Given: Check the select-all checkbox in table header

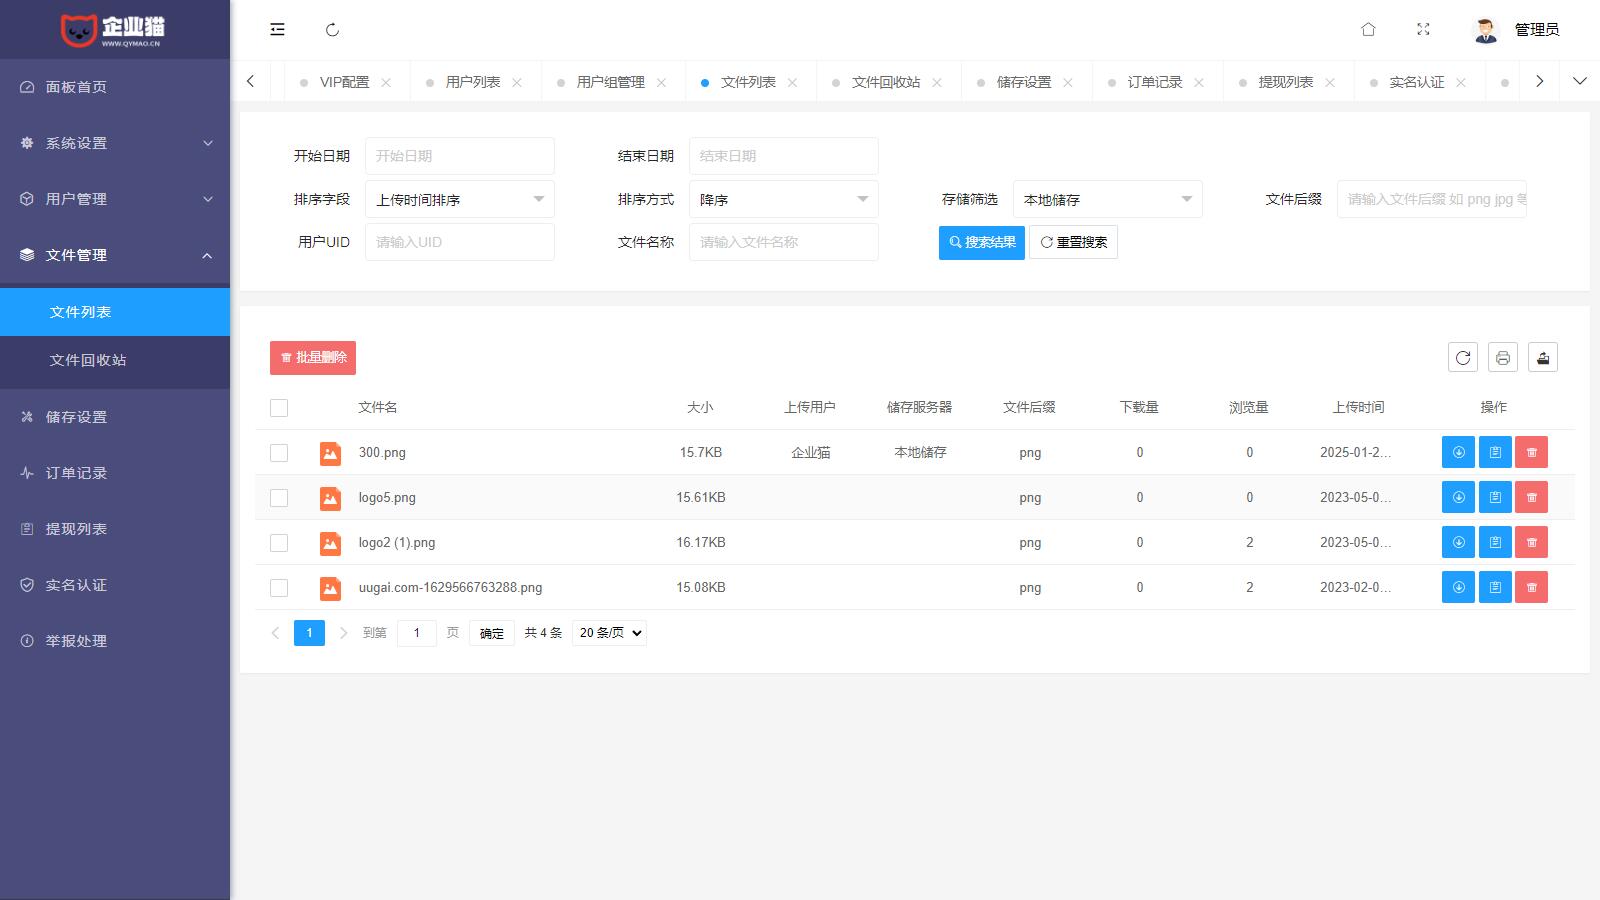Looking at the screenshot, I should coord(278,407).
